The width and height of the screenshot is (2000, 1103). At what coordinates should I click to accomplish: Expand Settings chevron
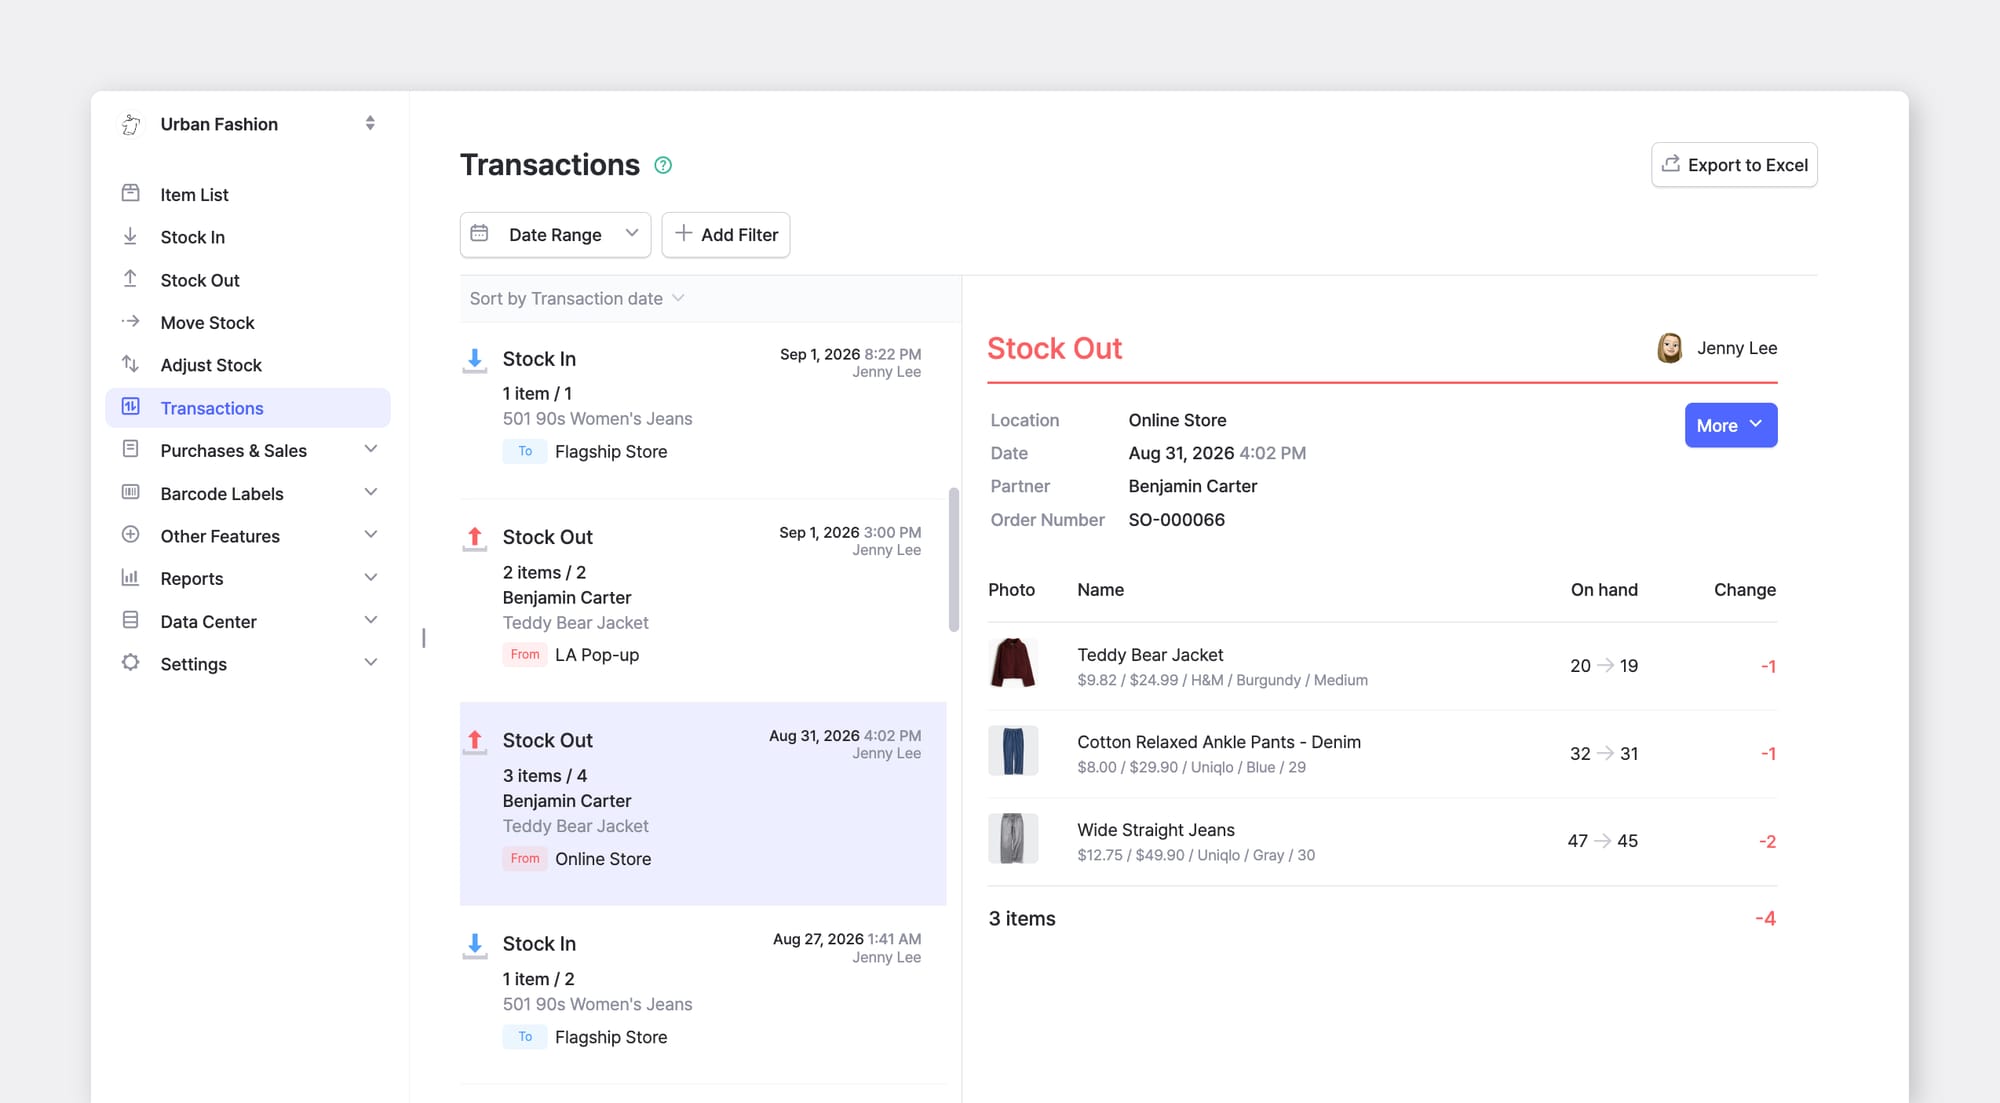pyautogui.click(x=371, y=663)
